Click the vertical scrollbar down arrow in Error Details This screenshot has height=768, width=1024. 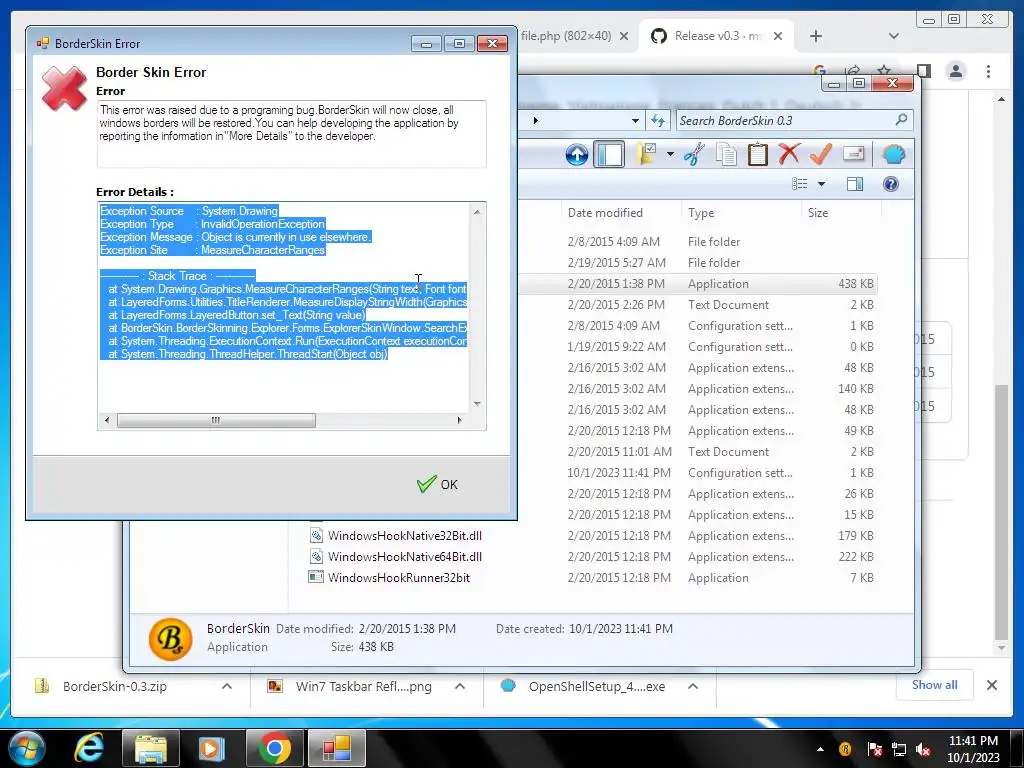click(477, 404)
